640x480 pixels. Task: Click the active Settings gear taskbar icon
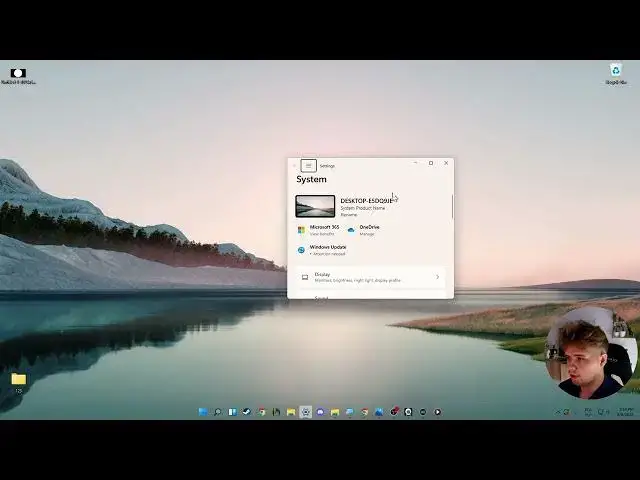click(x=305, y=412)
